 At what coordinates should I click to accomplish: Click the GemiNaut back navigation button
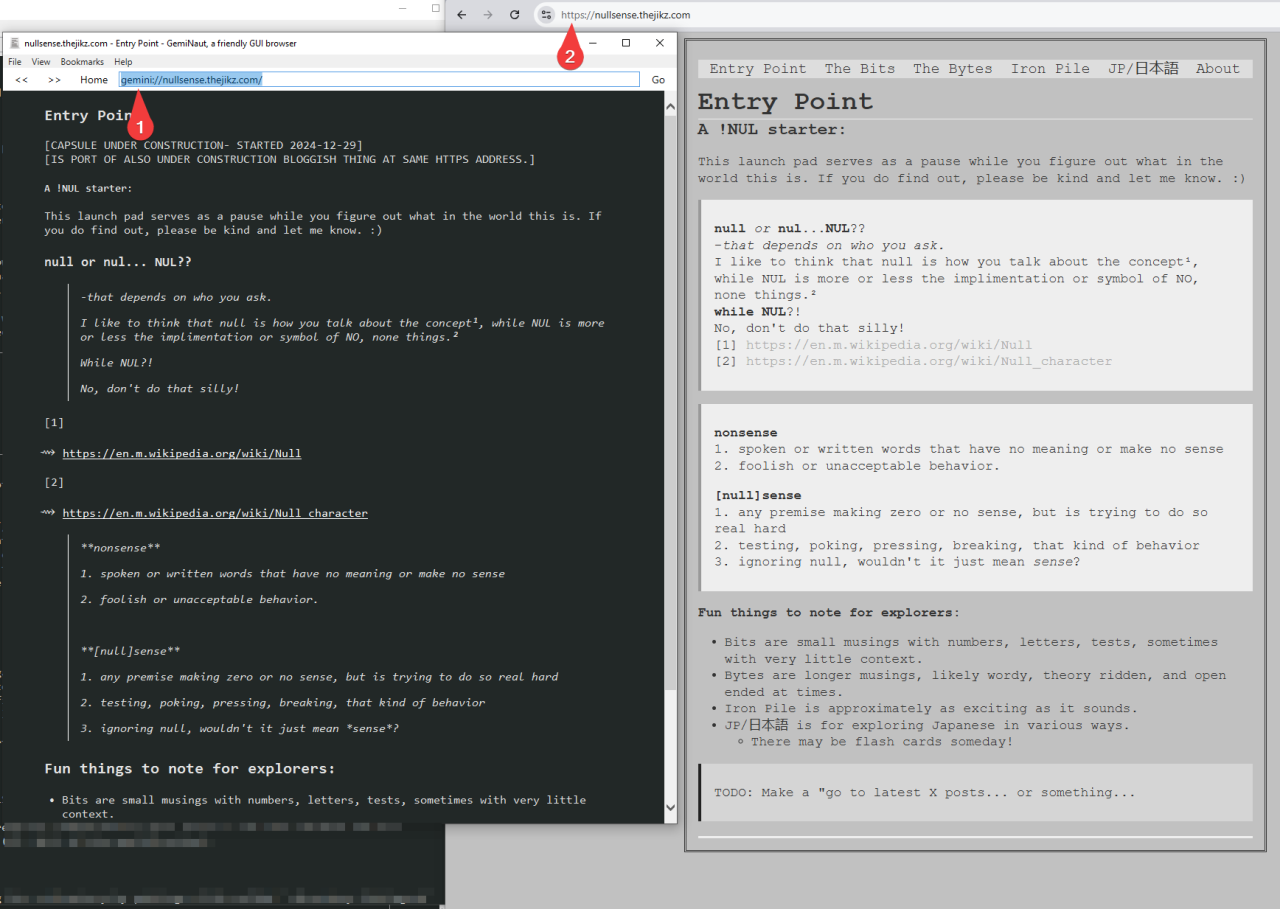pyautogui.click(x=21, y=80)
